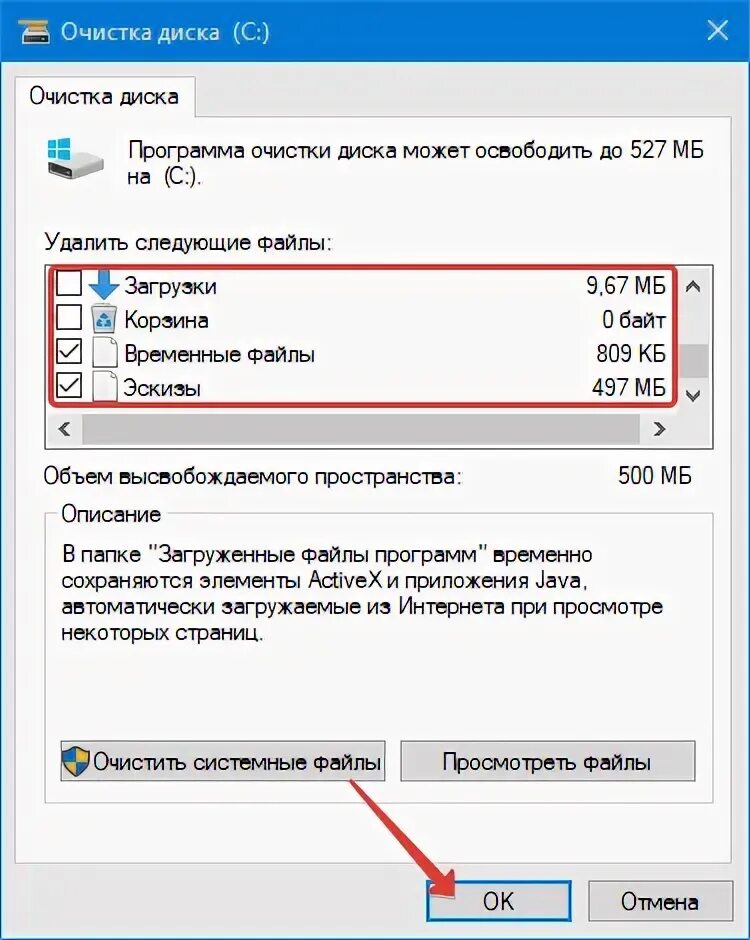Uncheck the Временные файлы checkbox
The width and height of the screenshot is (750, 940).
tap(69, 351)
